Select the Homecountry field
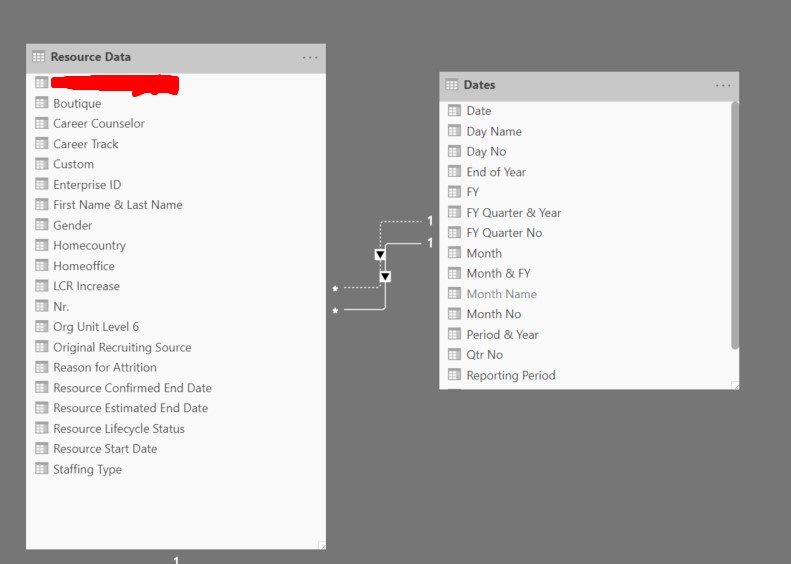The width and height of the screenshot is (791, 564). point(89,246)
